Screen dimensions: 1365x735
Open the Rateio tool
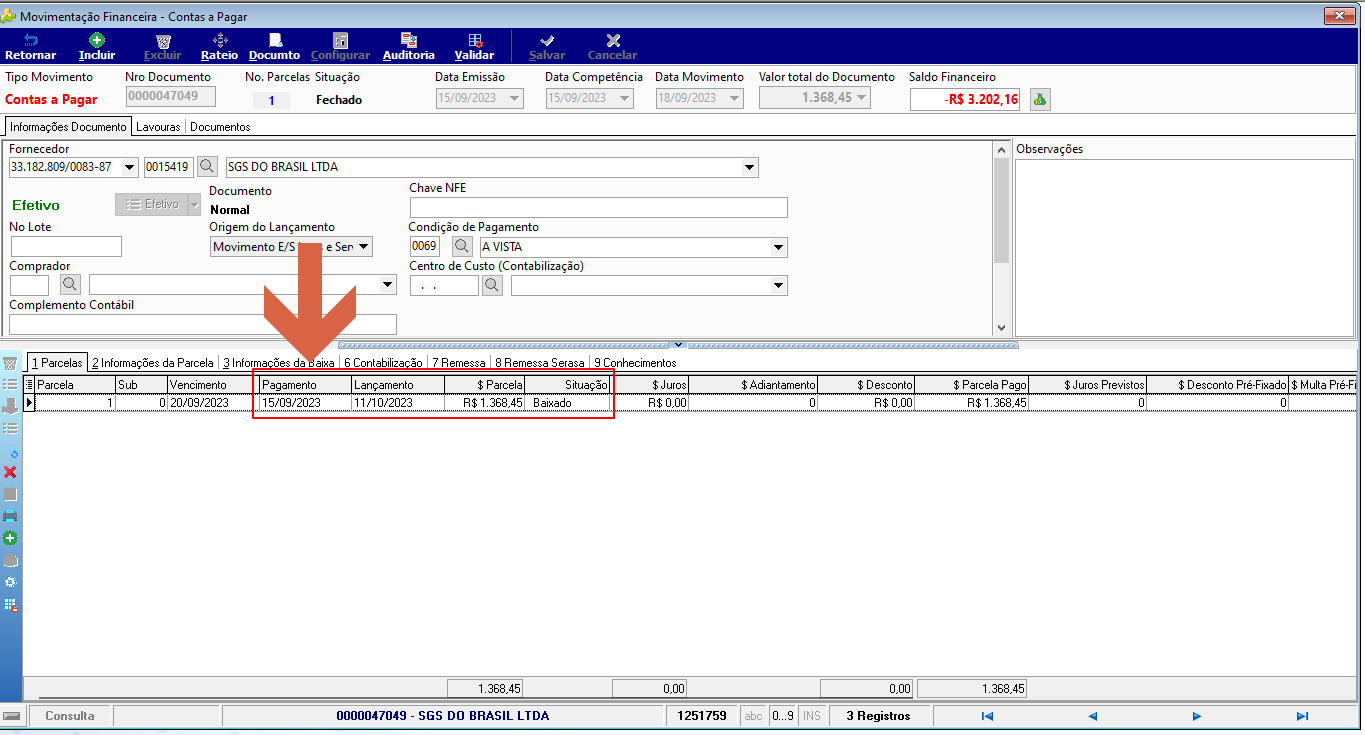(219, 47)
